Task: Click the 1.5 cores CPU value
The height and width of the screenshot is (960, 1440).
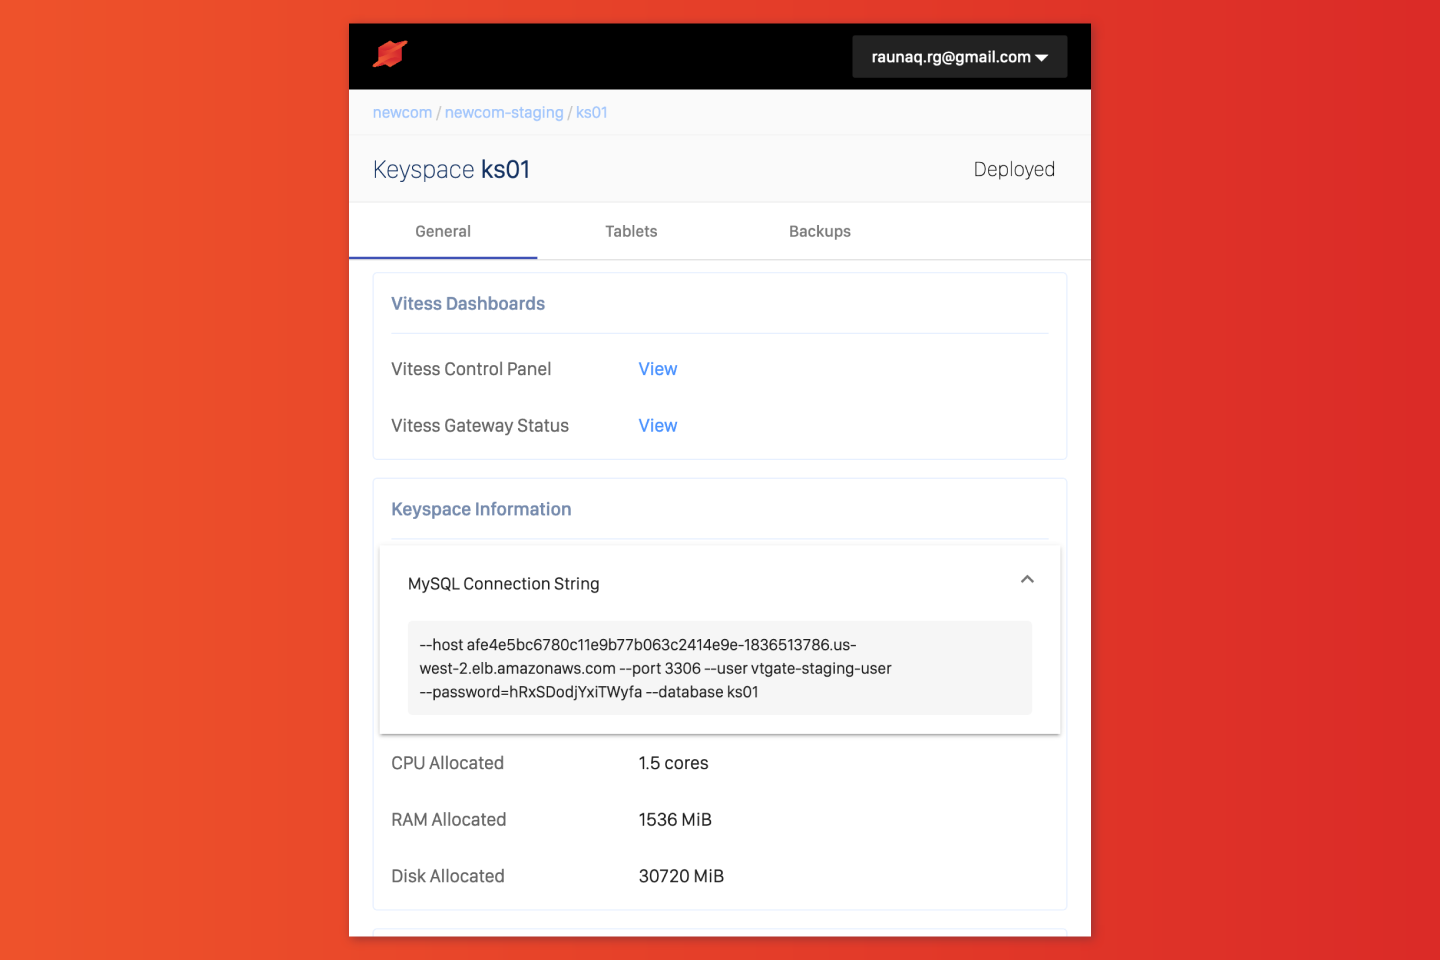Action: pos(673,764)
